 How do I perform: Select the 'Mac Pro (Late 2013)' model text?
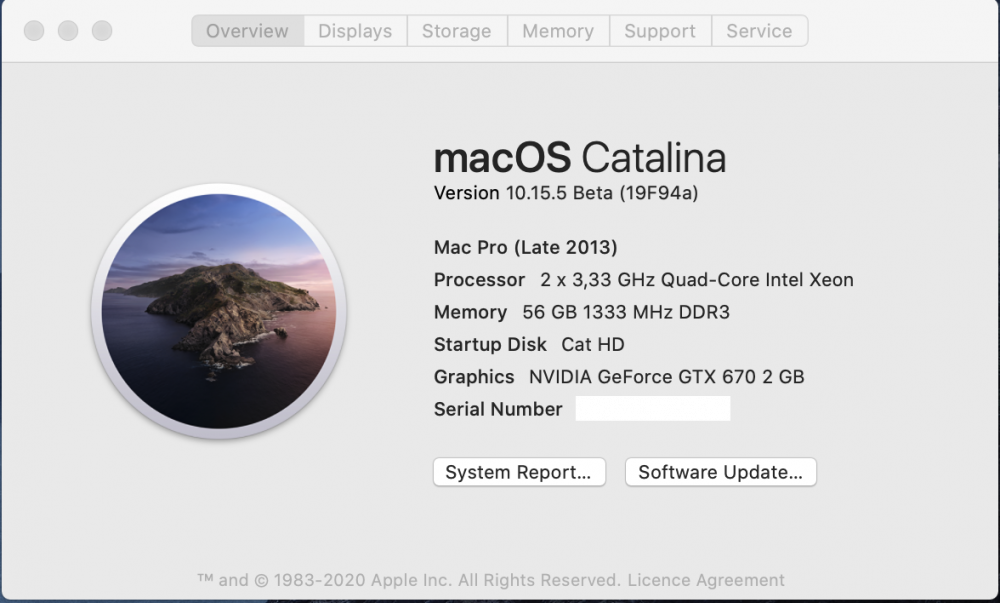coord(526,247)
